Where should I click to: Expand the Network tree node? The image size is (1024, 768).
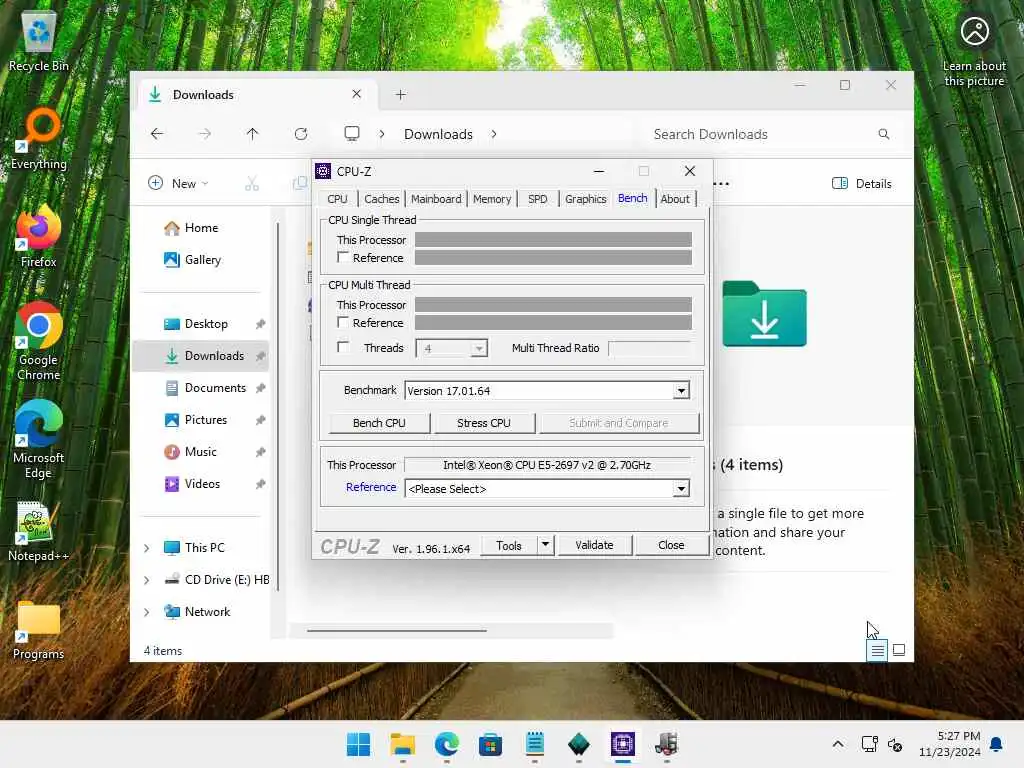147,612
